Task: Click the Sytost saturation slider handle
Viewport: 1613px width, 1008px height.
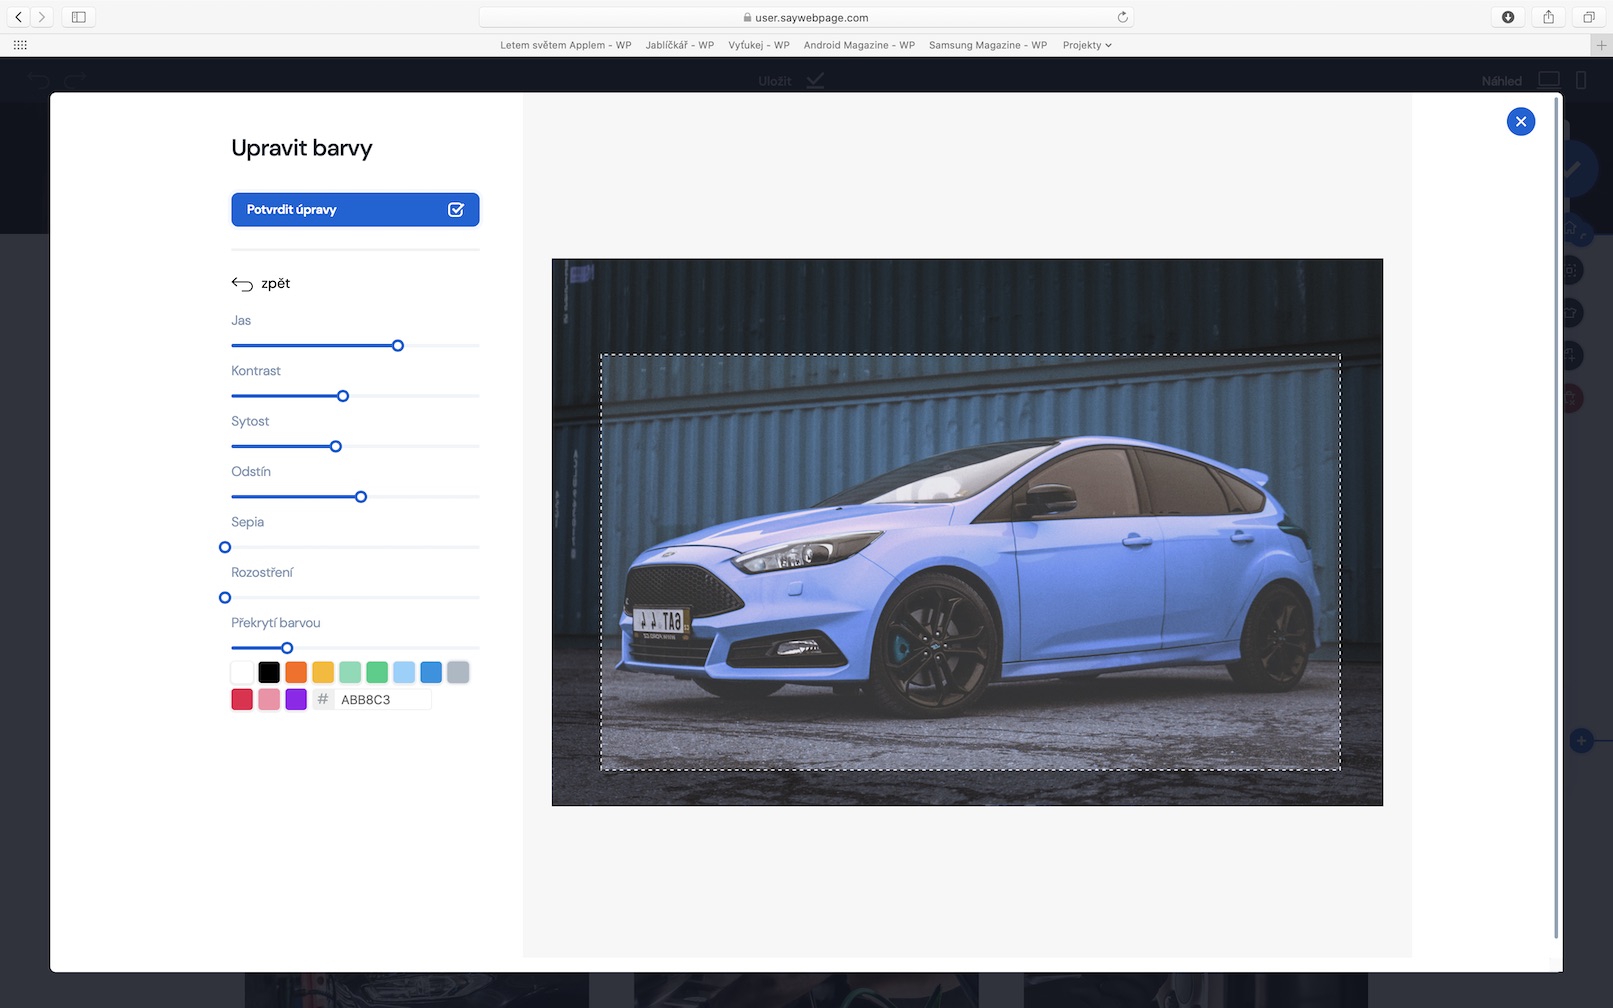Action: tap(336, 446)
